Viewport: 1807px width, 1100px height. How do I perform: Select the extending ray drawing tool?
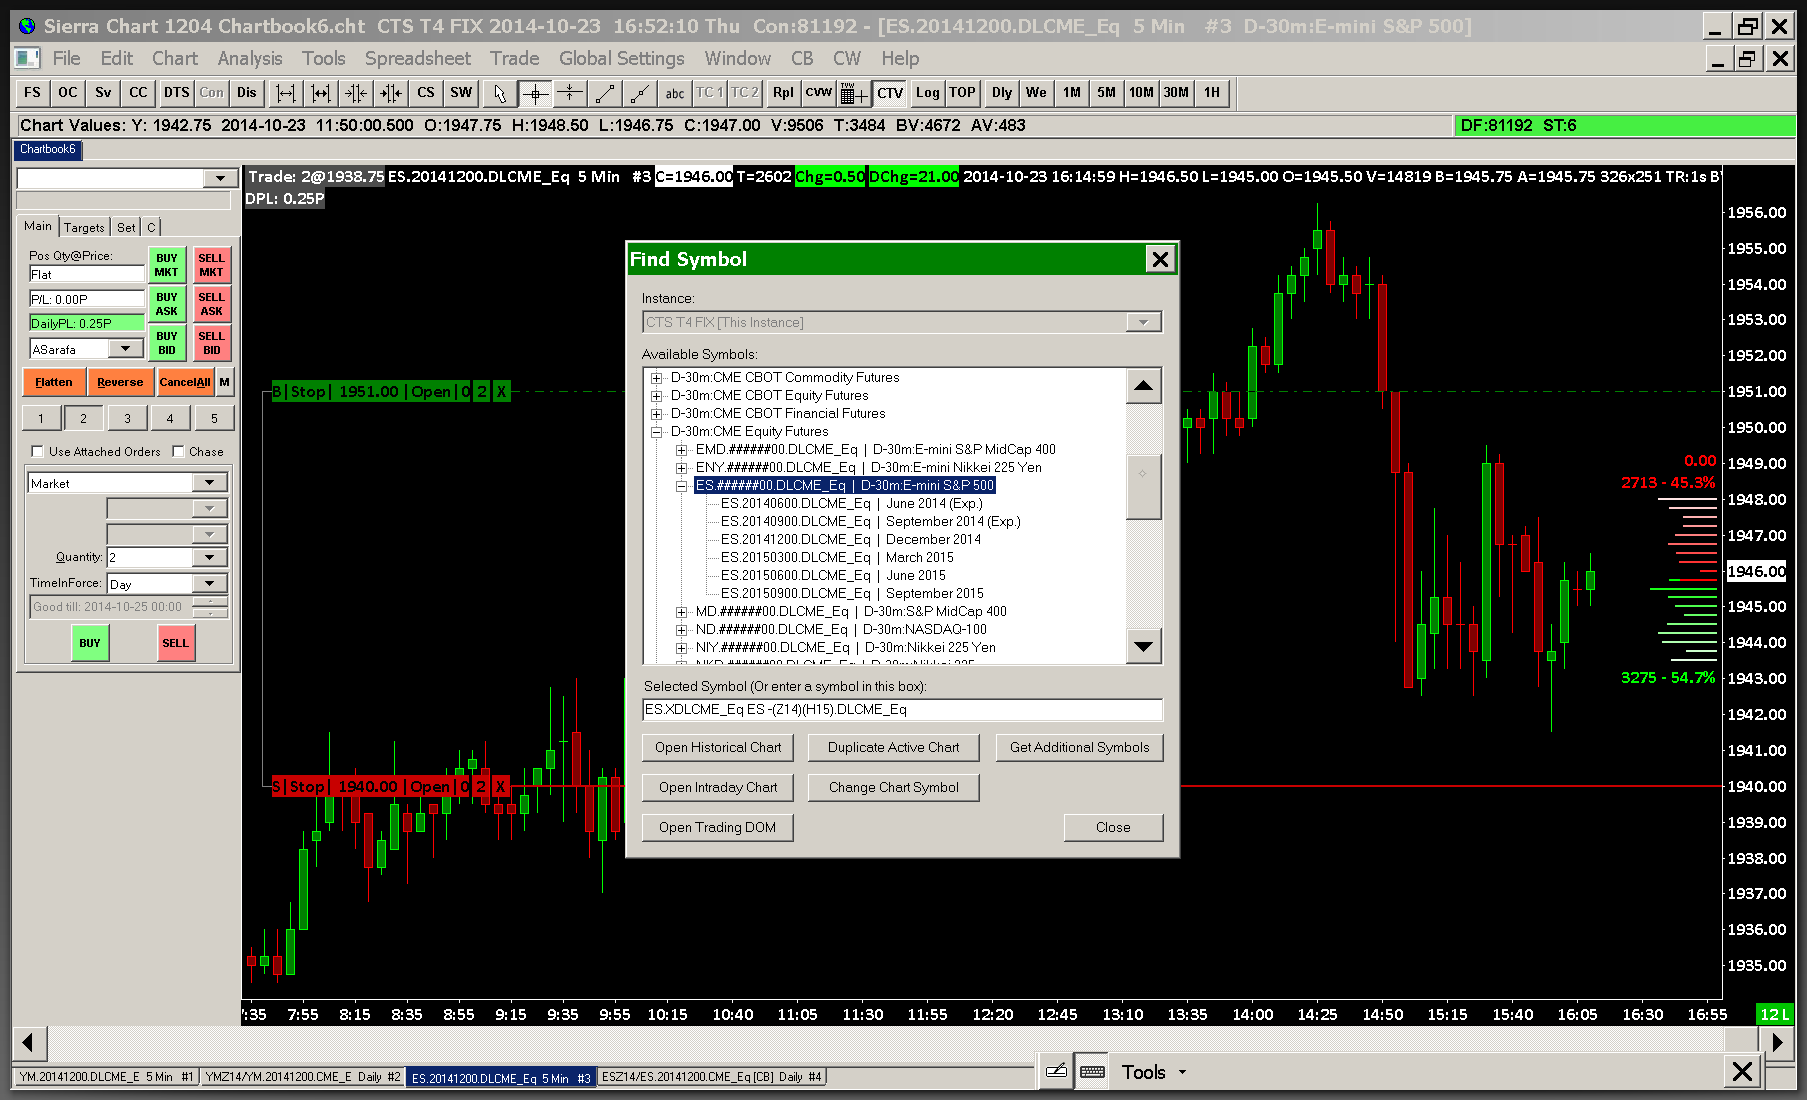(640, 93)
